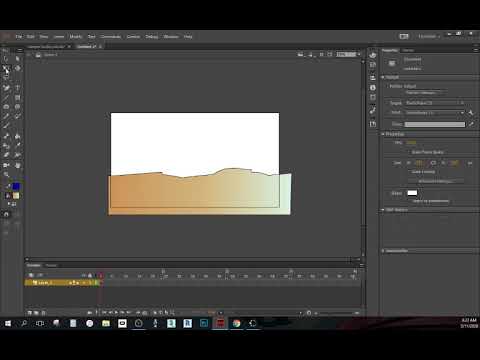The image size is (480, 360).
Task: Expand the Accessibility section
Action: (383, 251)
